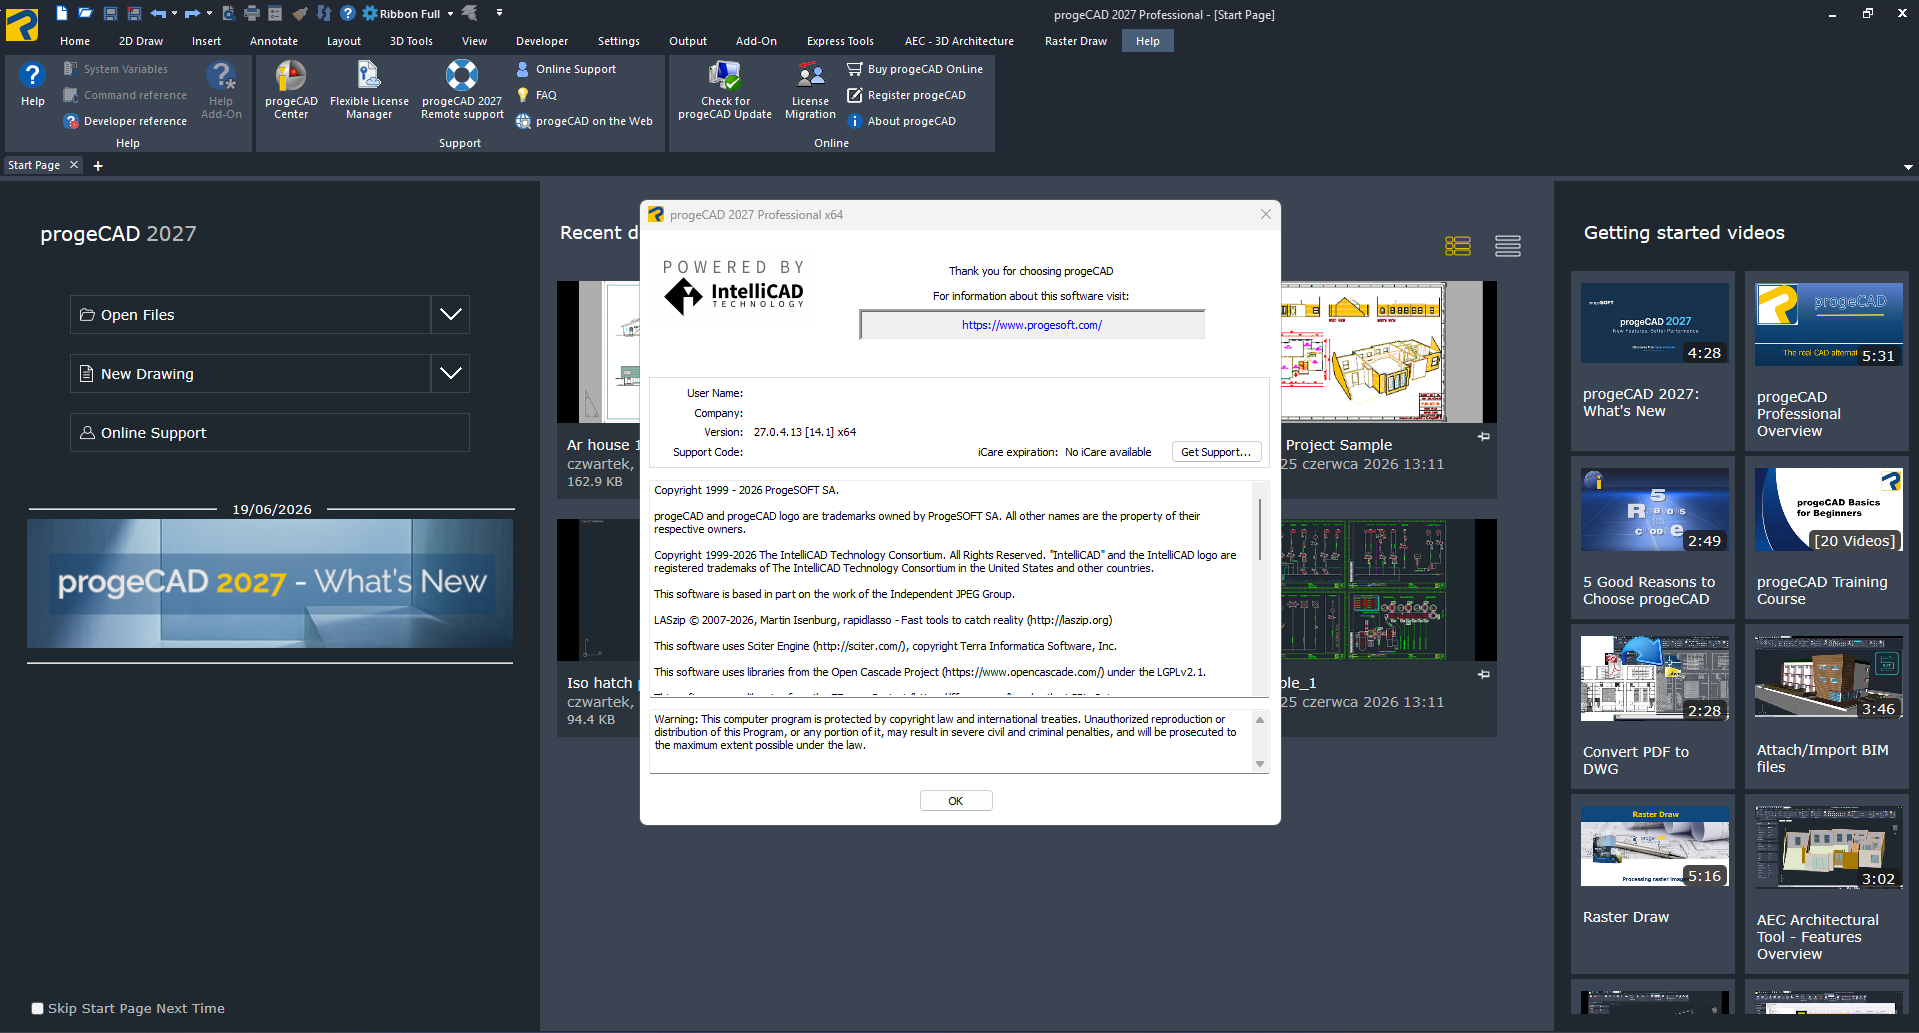Open License Migration tool
This screenshot has width=1919, height=1033.
[810, 90]
